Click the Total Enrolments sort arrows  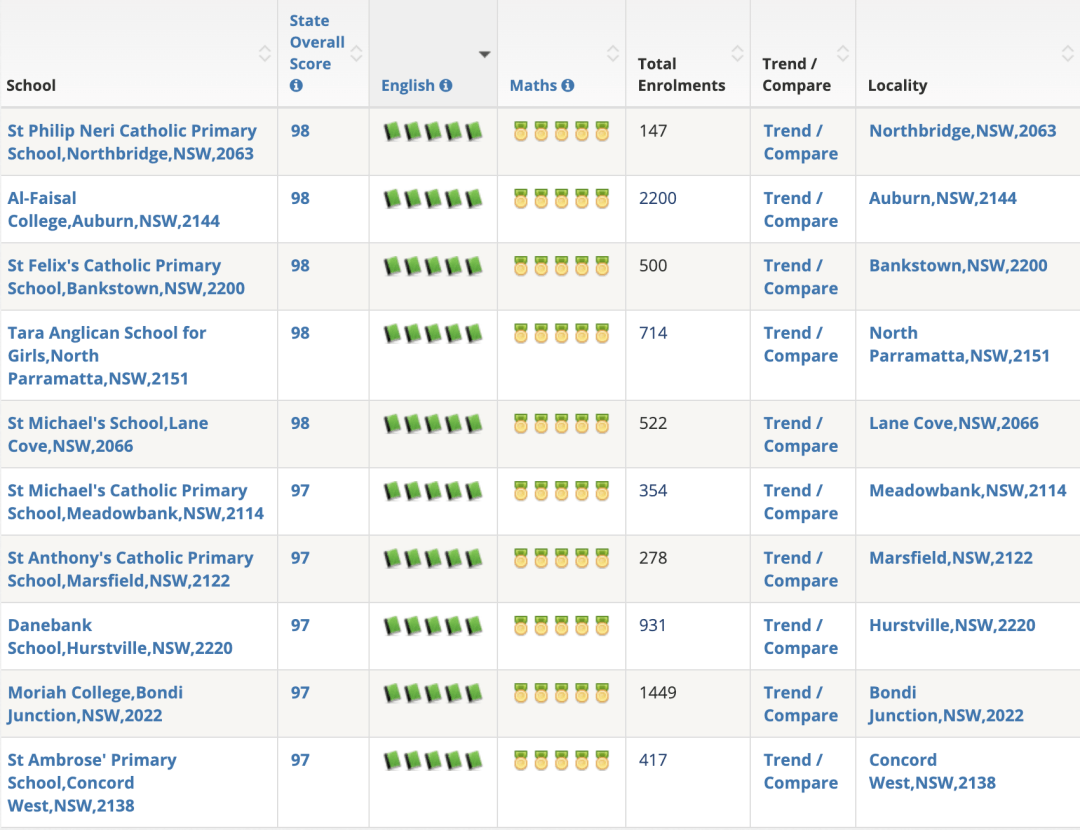(737, 53)
